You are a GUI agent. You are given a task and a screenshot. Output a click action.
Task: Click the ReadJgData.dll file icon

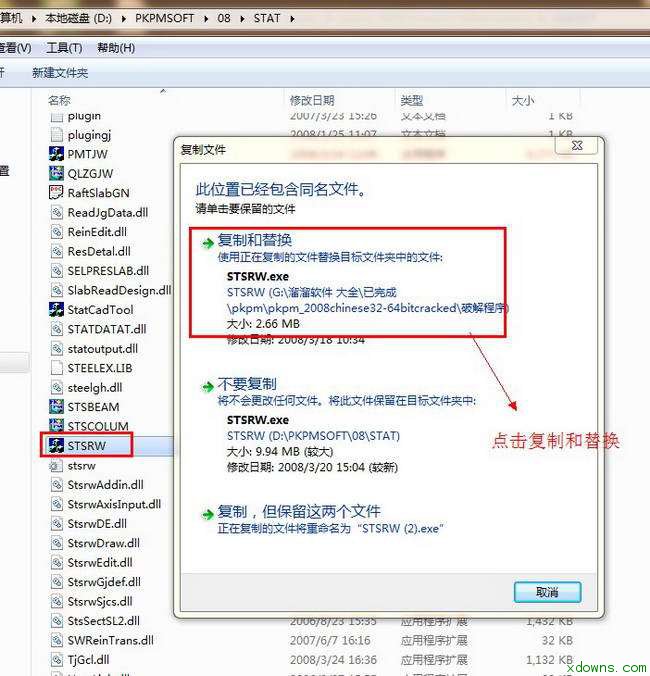[56, 212]
